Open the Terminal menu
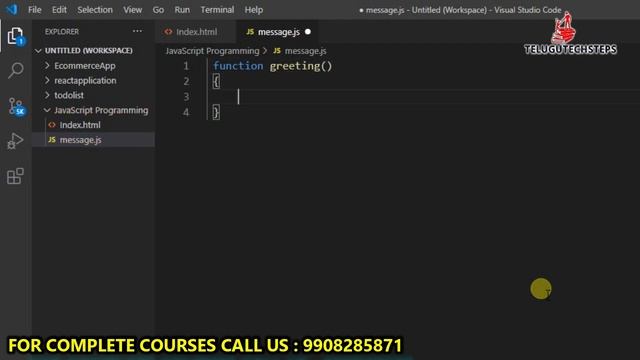The width and height of the screenshot is (640, 360). point(217,9)
